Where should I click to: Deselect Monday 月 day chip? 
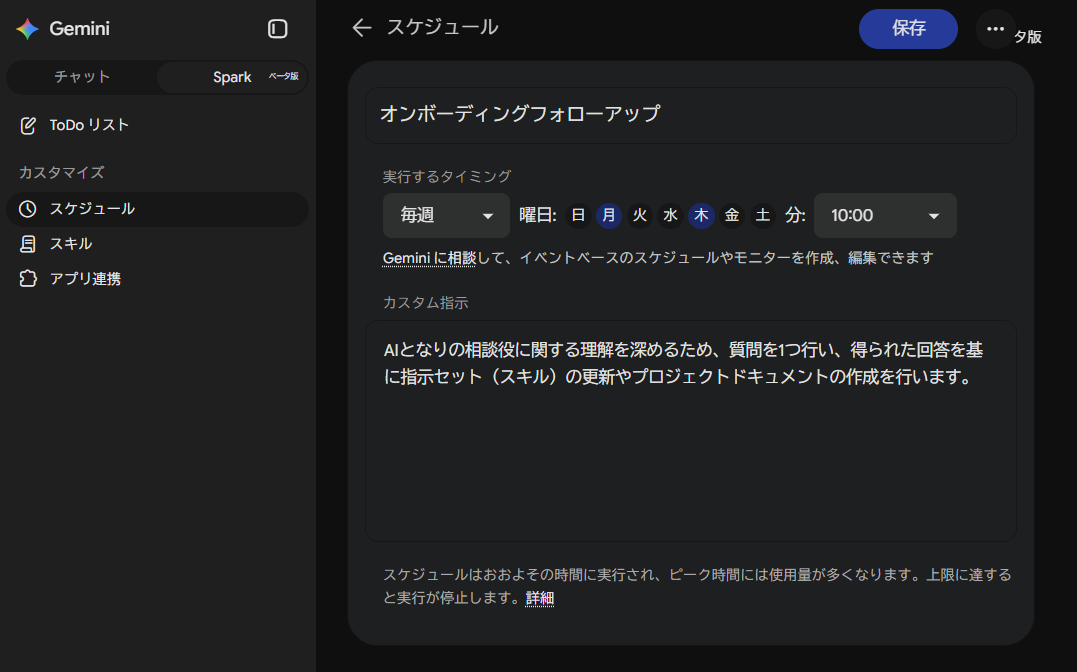(609, 216)
